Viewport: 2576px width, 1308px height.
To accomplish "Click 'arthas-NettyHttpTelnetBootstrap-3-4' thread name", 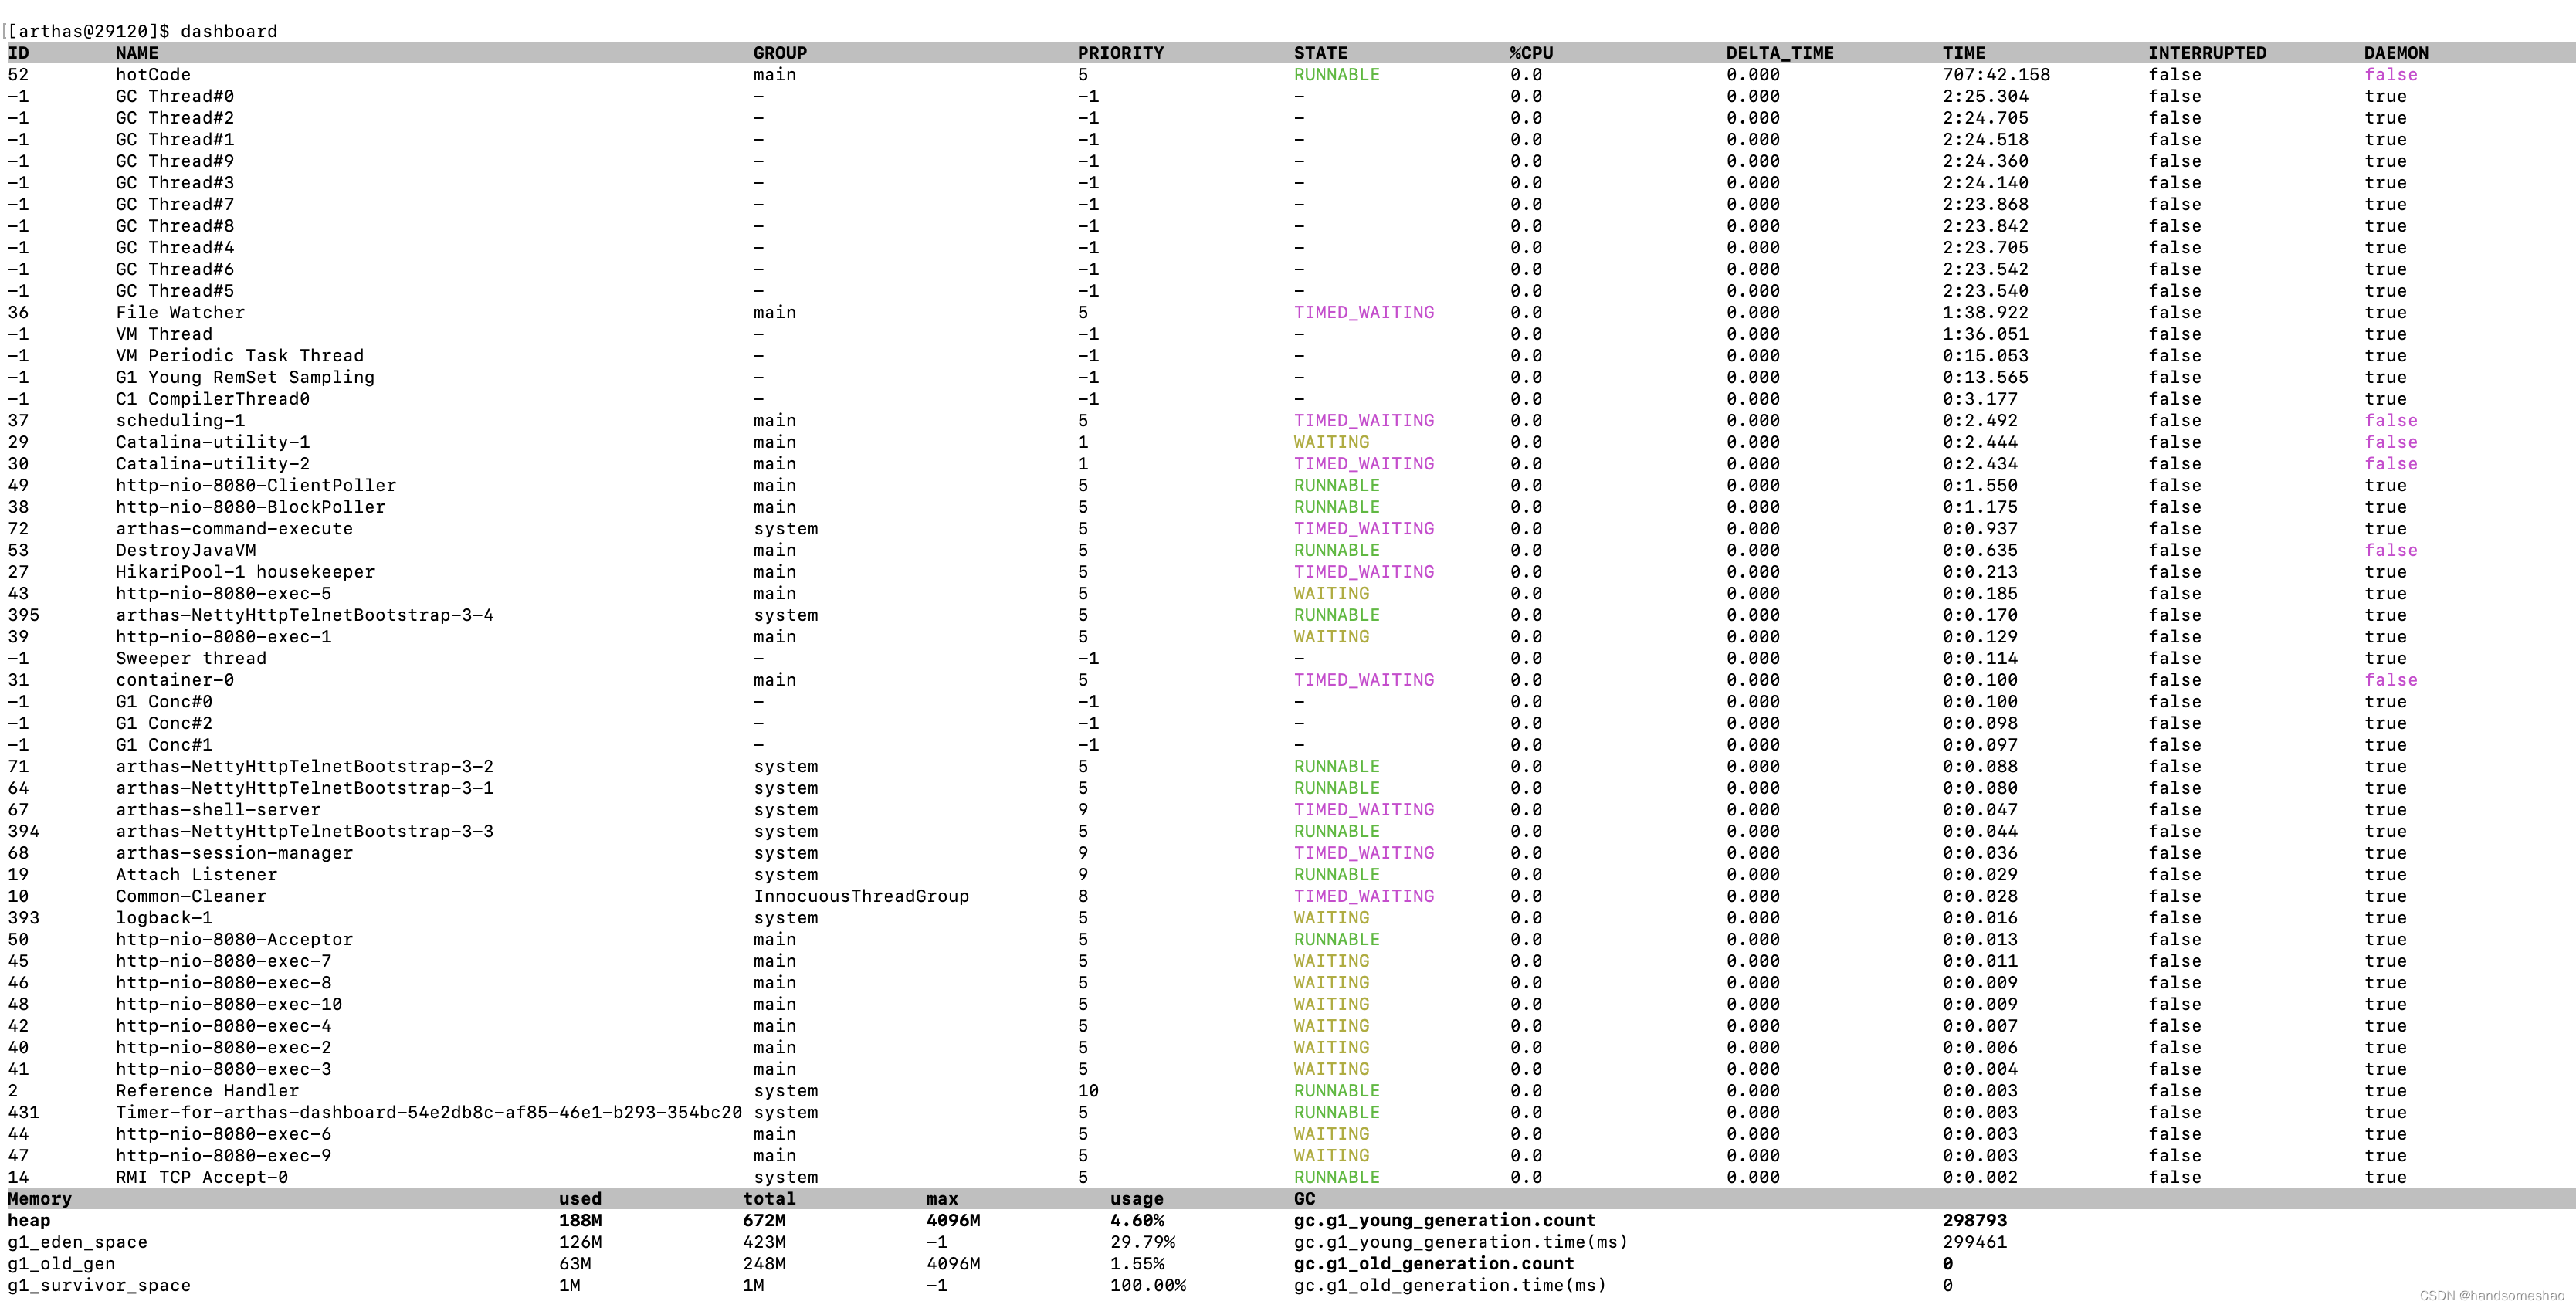I will [x=305, y=615].
